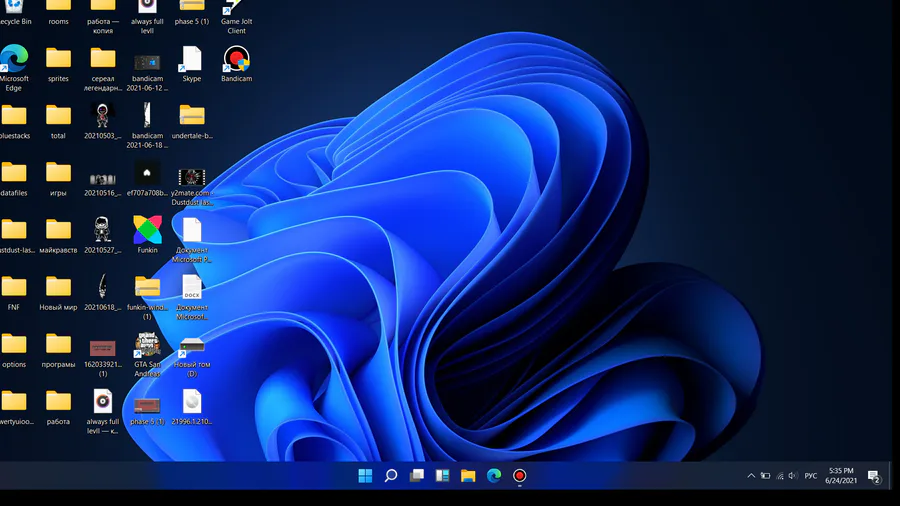Launch the Funkin desktop icon
The height and width of the screenshot is (506, 900).
point(148,234)
